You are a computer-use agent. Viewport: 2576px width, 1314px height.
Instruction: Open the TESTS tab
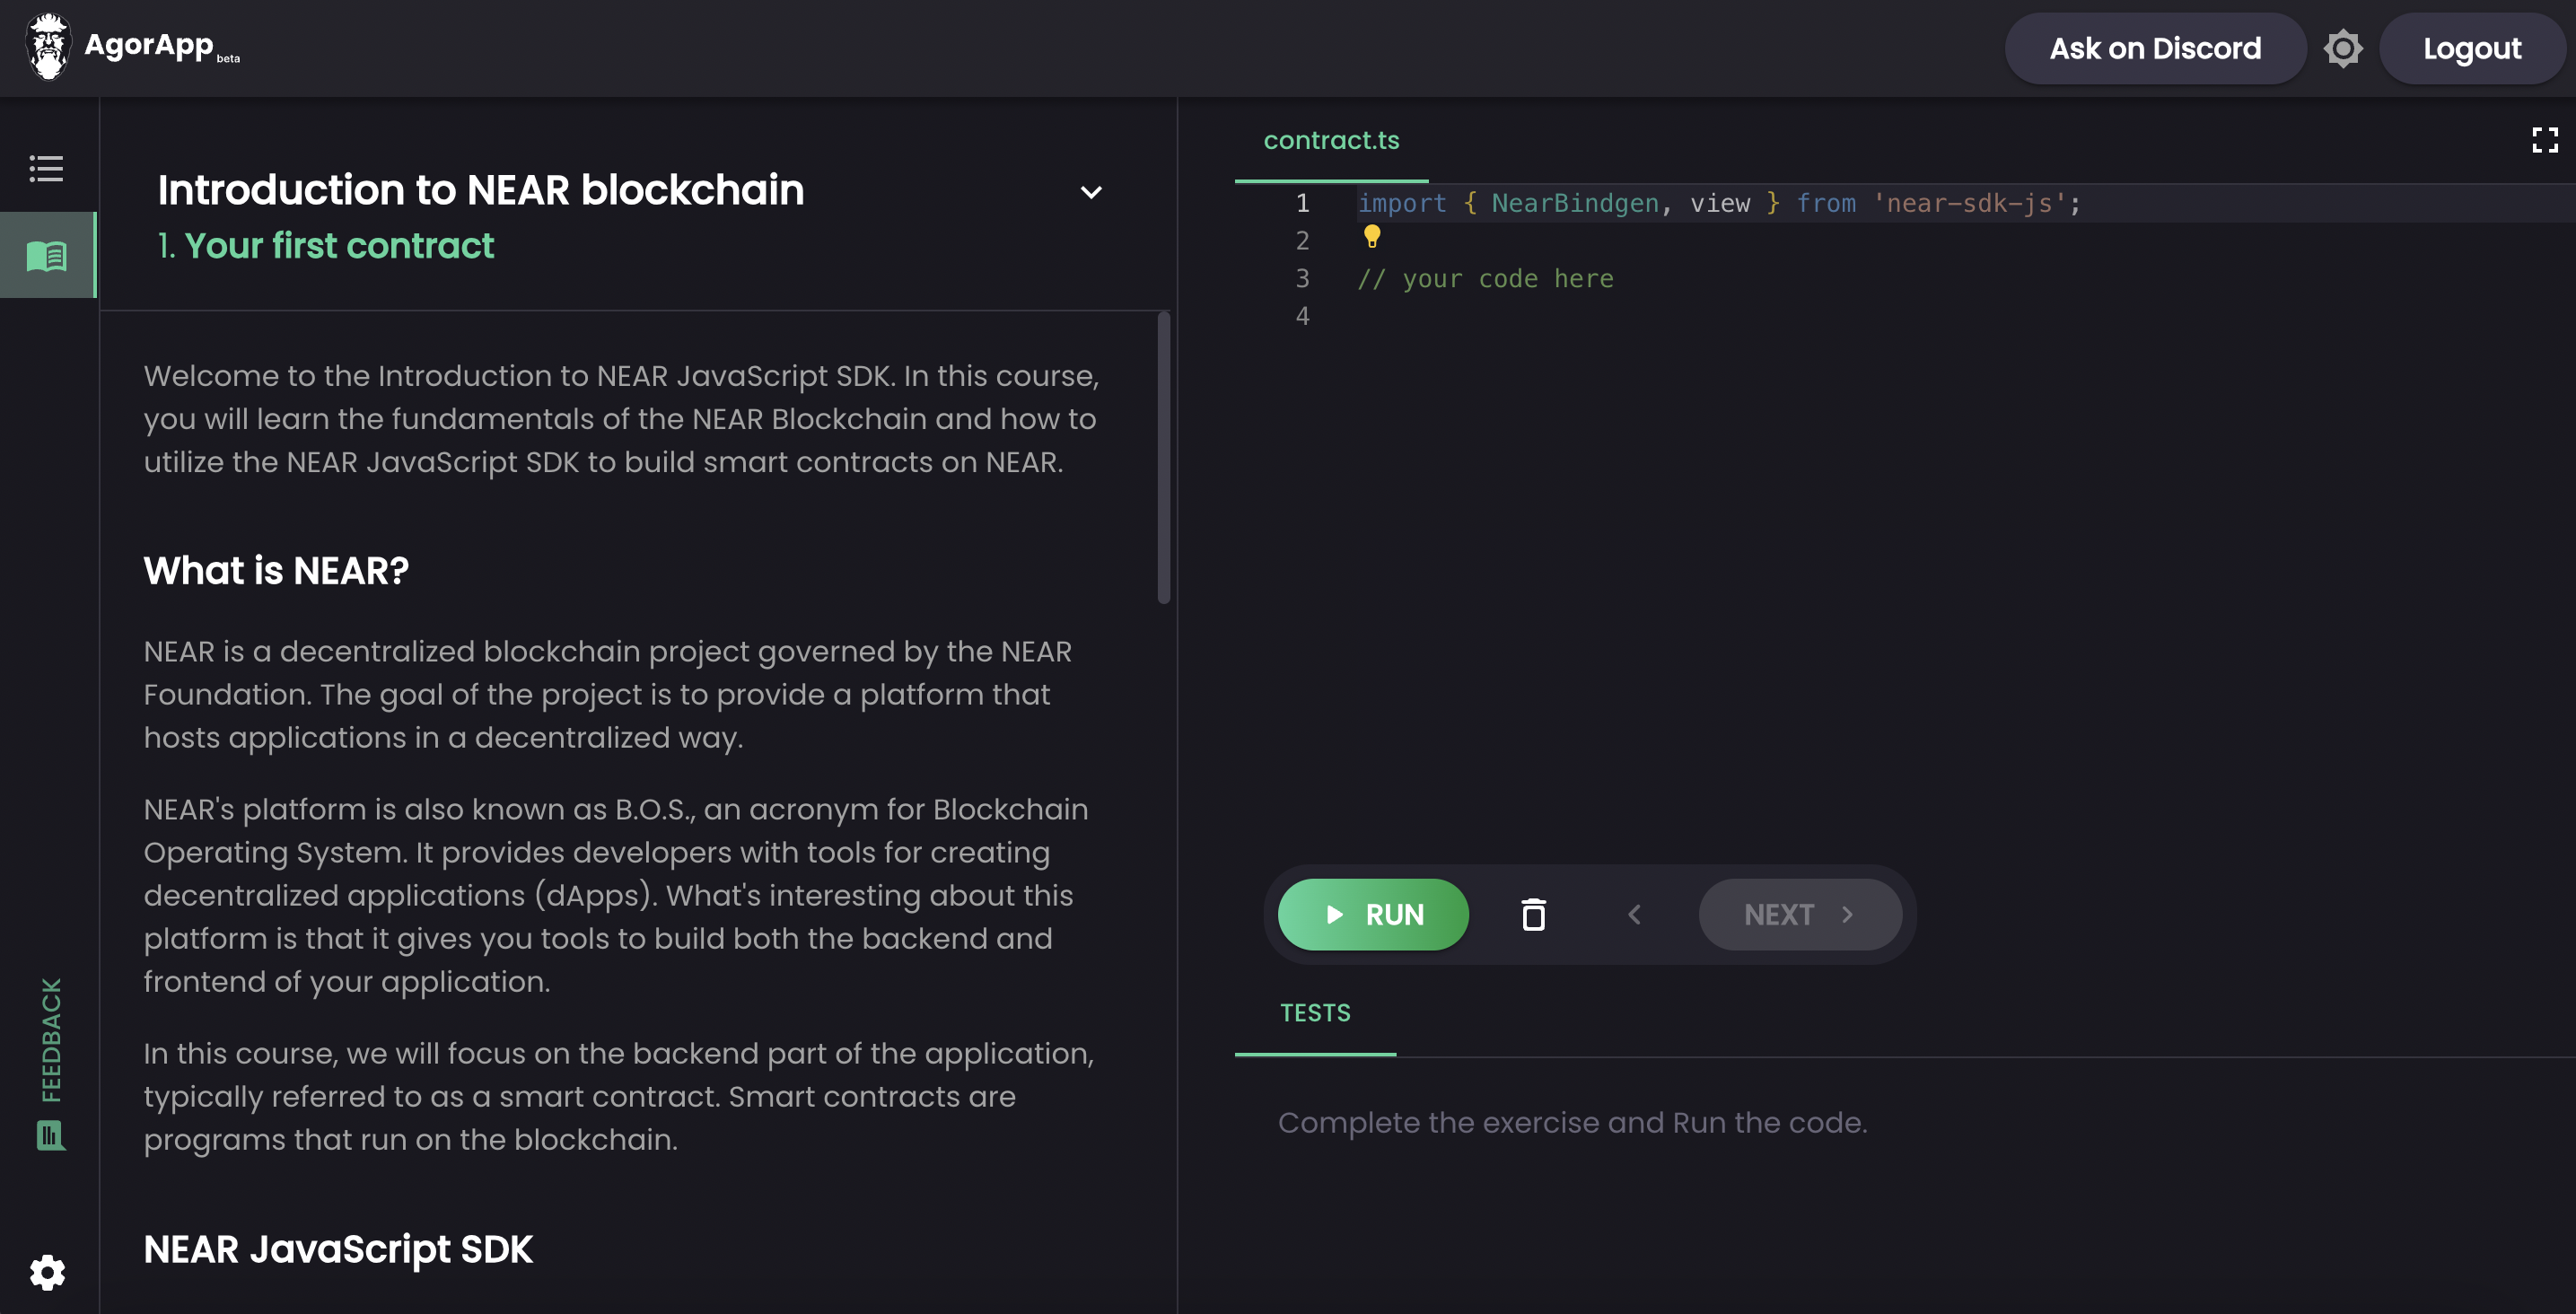[x=1315, y=1013]
